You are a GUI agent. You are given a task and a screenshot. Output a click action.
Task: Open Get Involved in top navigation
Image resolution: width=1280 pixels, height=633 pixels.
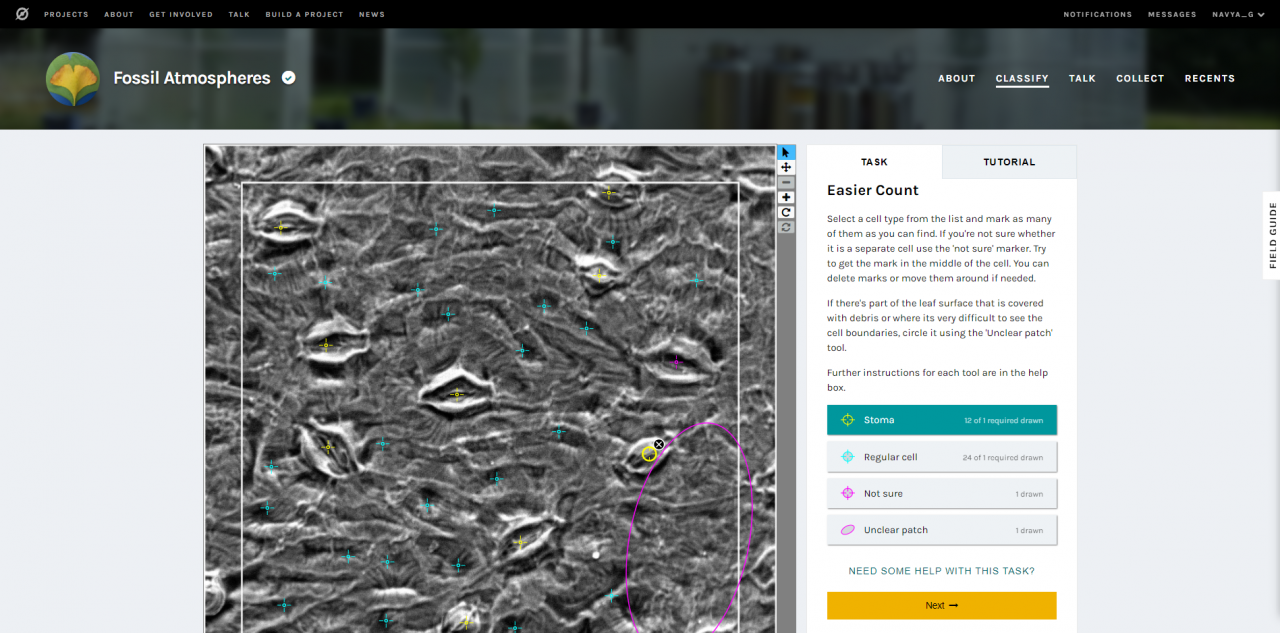click(181, 14)
